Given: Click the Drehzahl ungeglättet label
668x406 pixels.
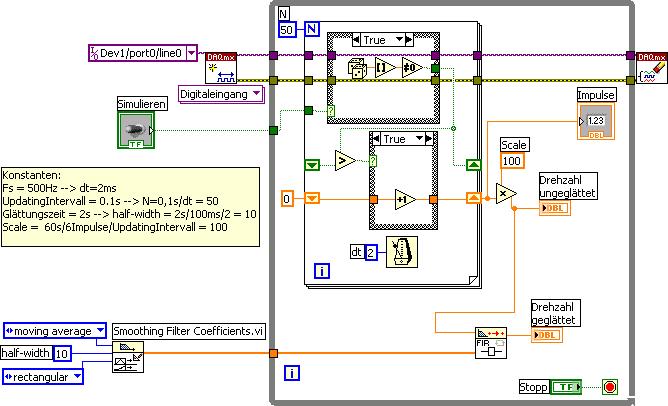Looking at the screenshot, I should [568, 186].
